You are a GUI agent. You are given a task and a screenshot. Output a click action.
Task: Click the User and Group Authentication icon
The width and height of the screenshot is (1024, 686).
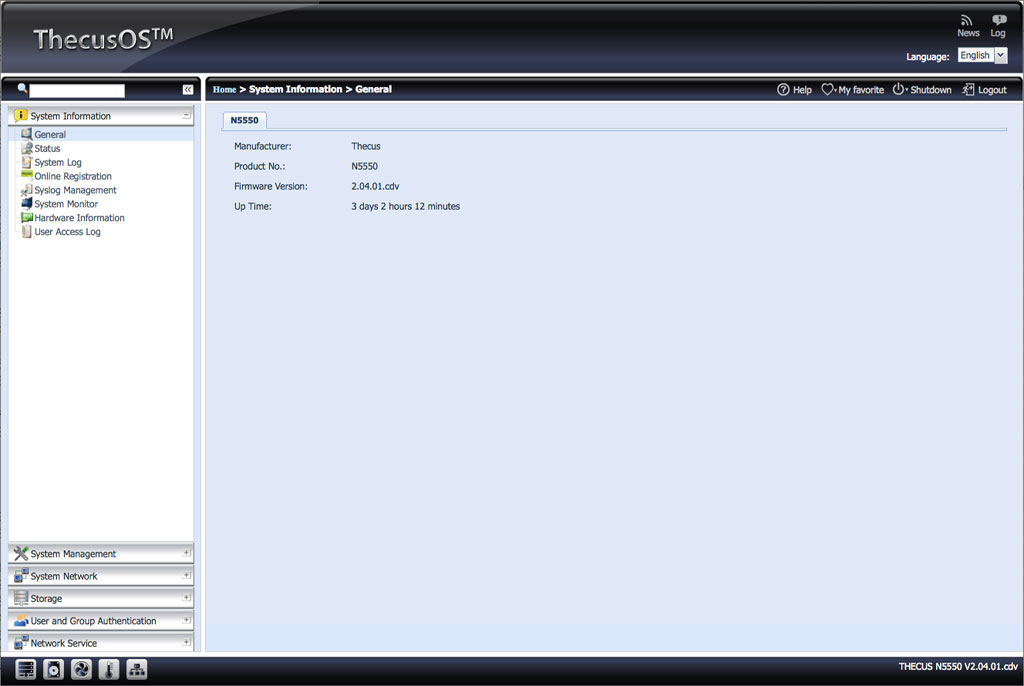coord(21,620)
